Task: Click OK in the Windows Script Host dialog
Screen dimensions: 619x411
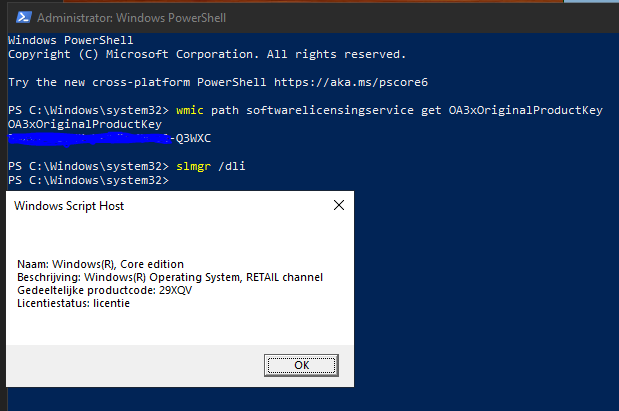Action: 301,365
